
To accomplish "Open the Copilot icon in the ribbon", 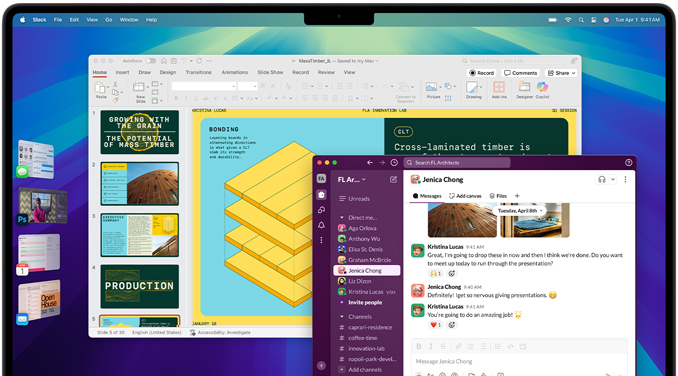I will tap(542, 90).
